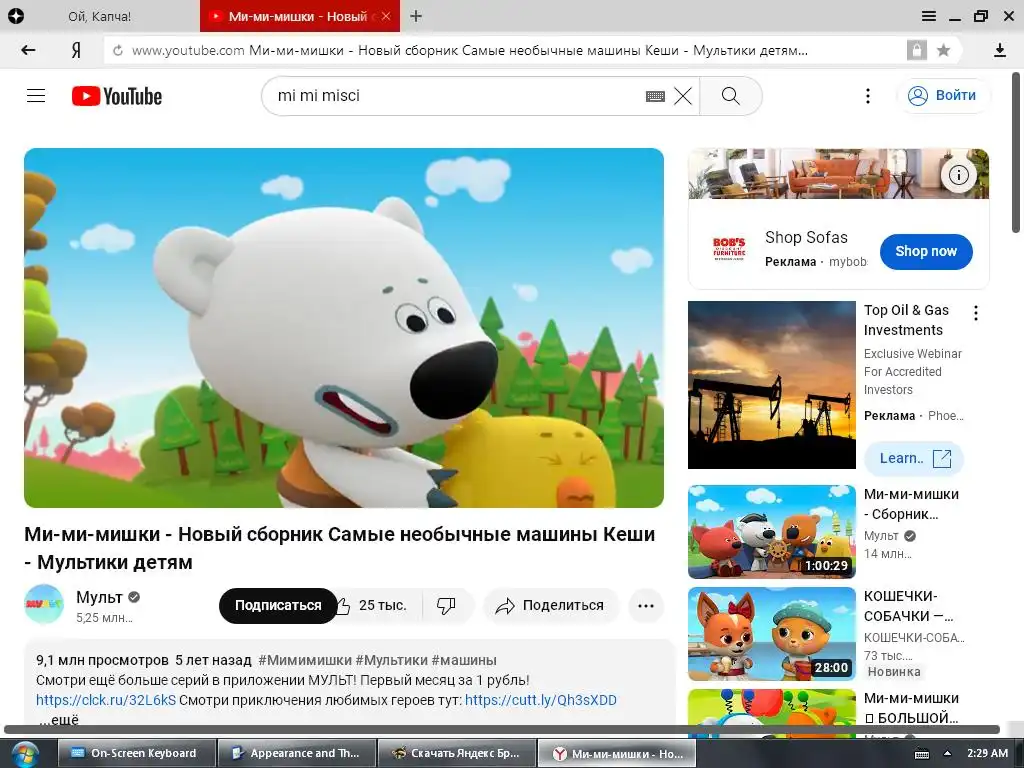
Task: Click the Learn.. external link button
Action: pyautogui.click(x=914, y=458)
